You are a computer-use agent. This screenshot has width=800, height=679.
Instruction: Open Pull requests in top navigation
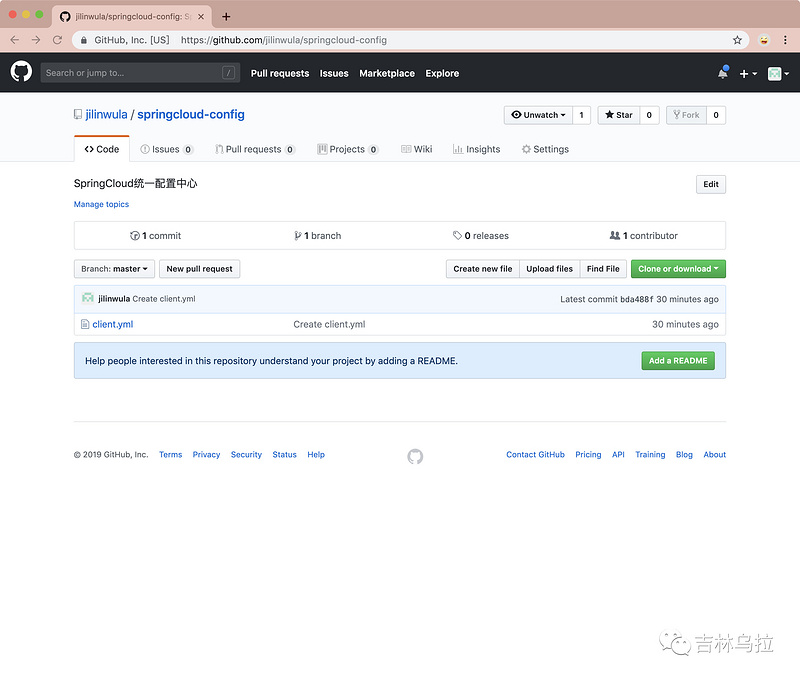[280, 73]
